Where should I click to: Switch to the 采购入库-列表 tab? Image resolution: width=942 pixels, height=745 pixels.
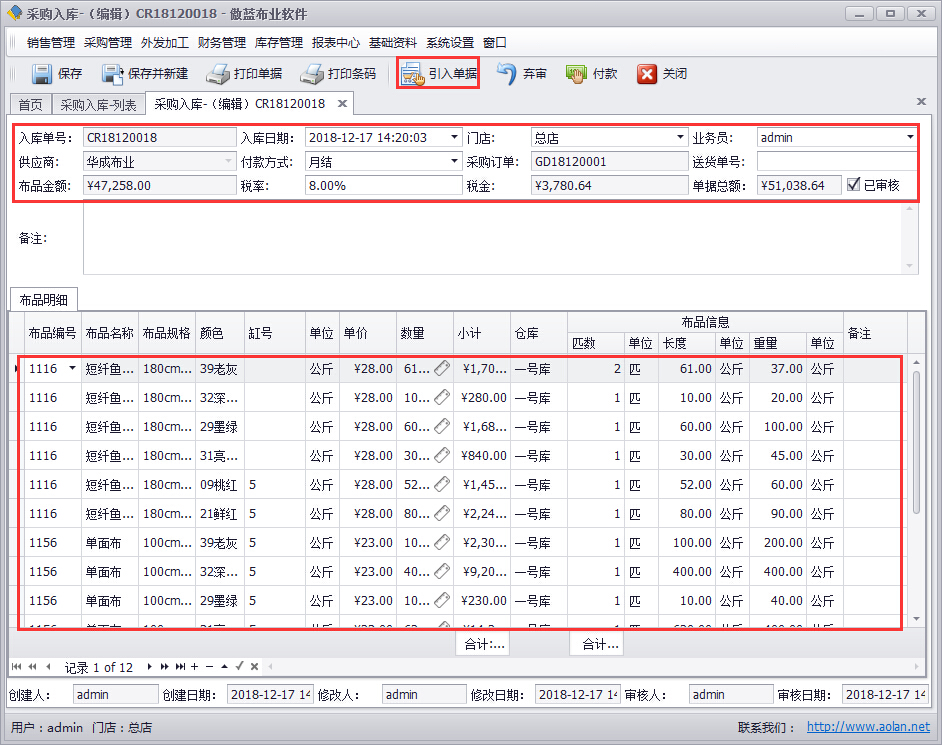98,104
